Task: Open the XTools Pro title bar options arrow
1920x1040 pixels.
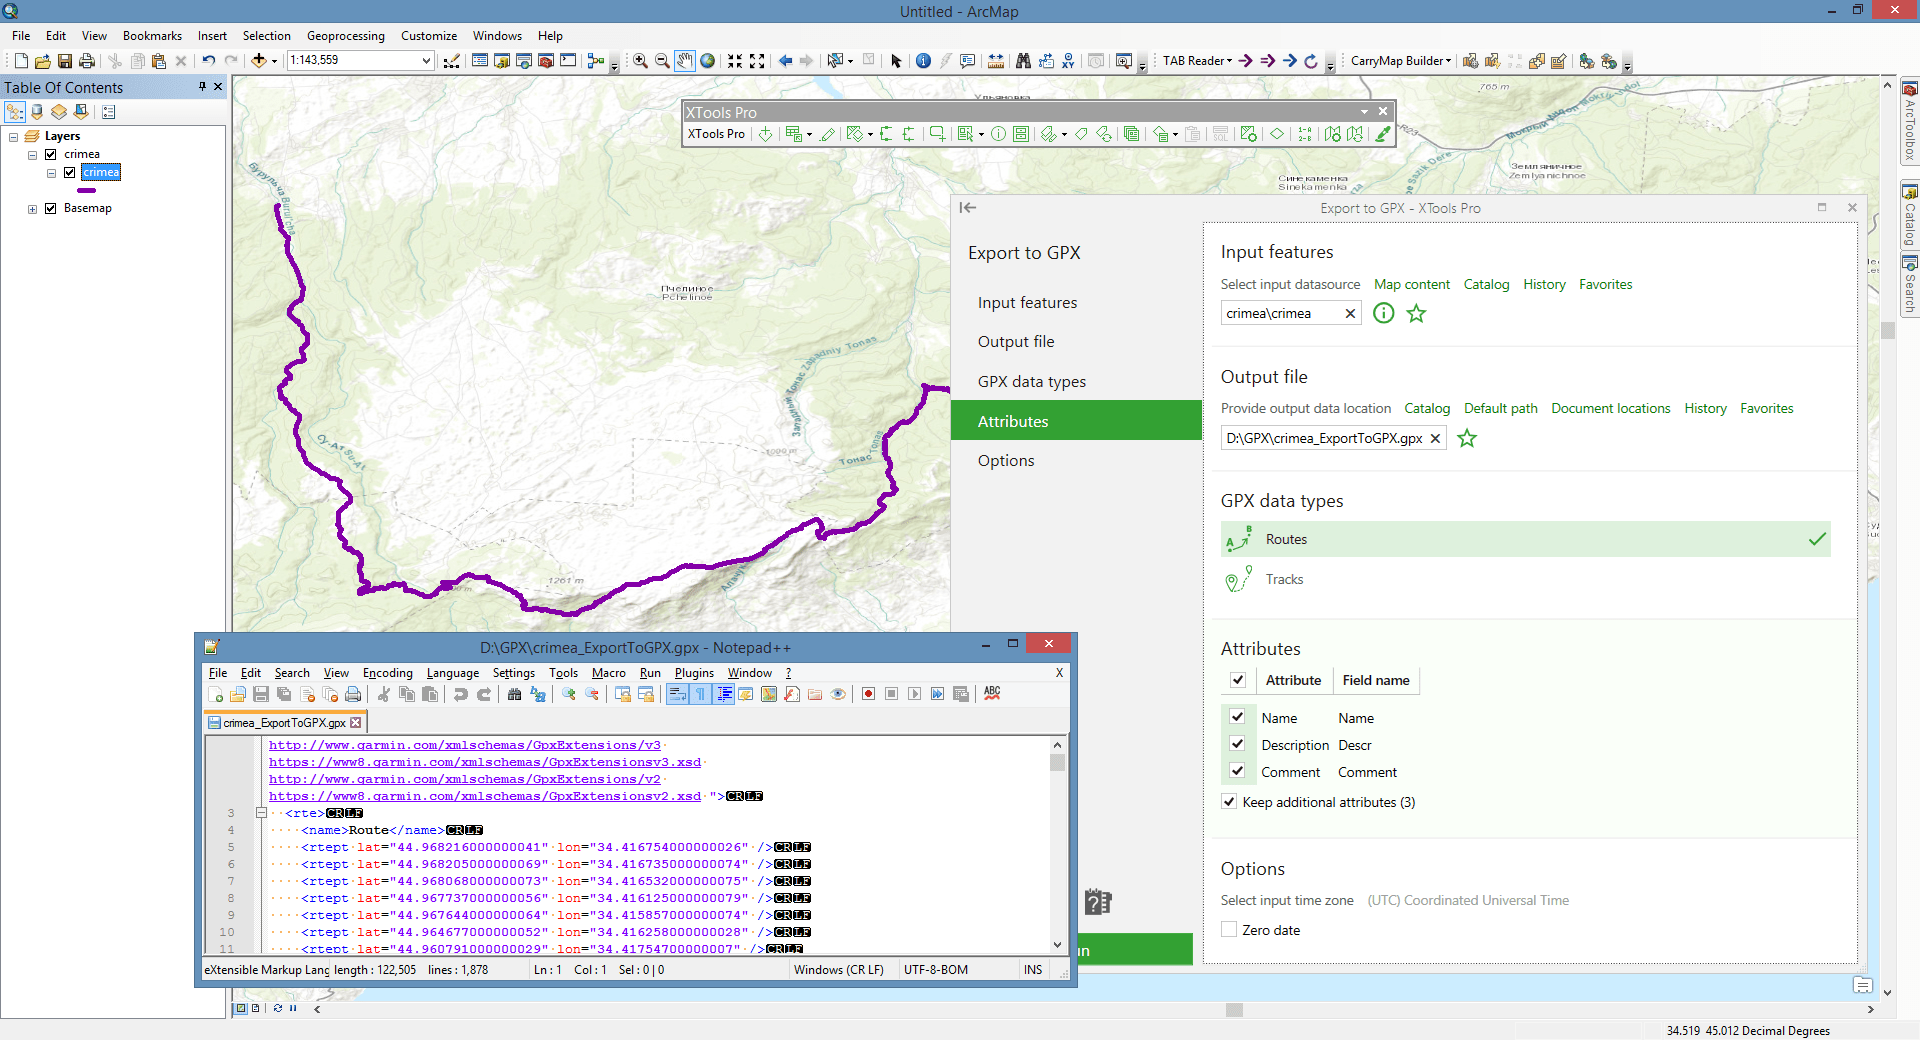Action: (x=1364, y=112)
